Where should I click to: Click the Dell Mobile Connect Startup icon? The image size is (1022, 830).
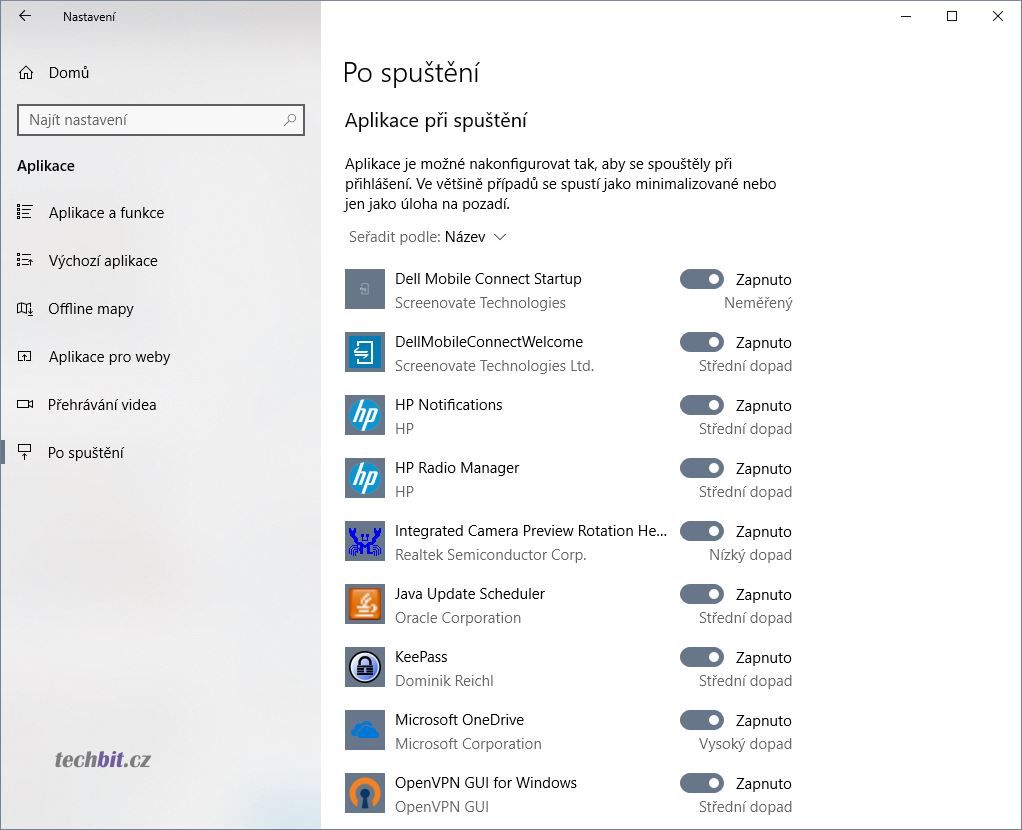pyautogui.click(x=364, y=289)
